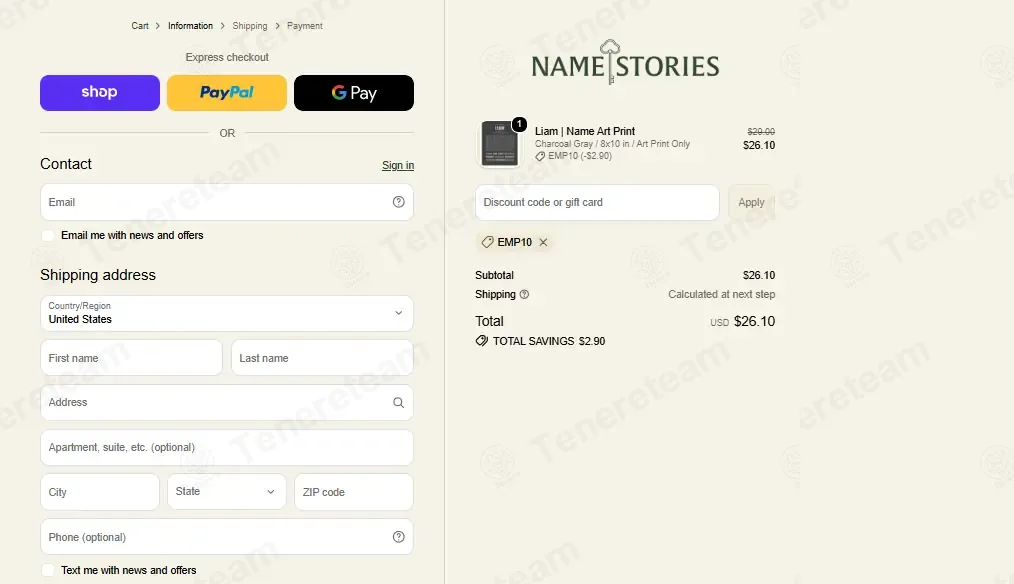
Task: Click the 'Charcoal Gray / 8x10 in / Art Print Only' text
Action: (x=612, y=144)
